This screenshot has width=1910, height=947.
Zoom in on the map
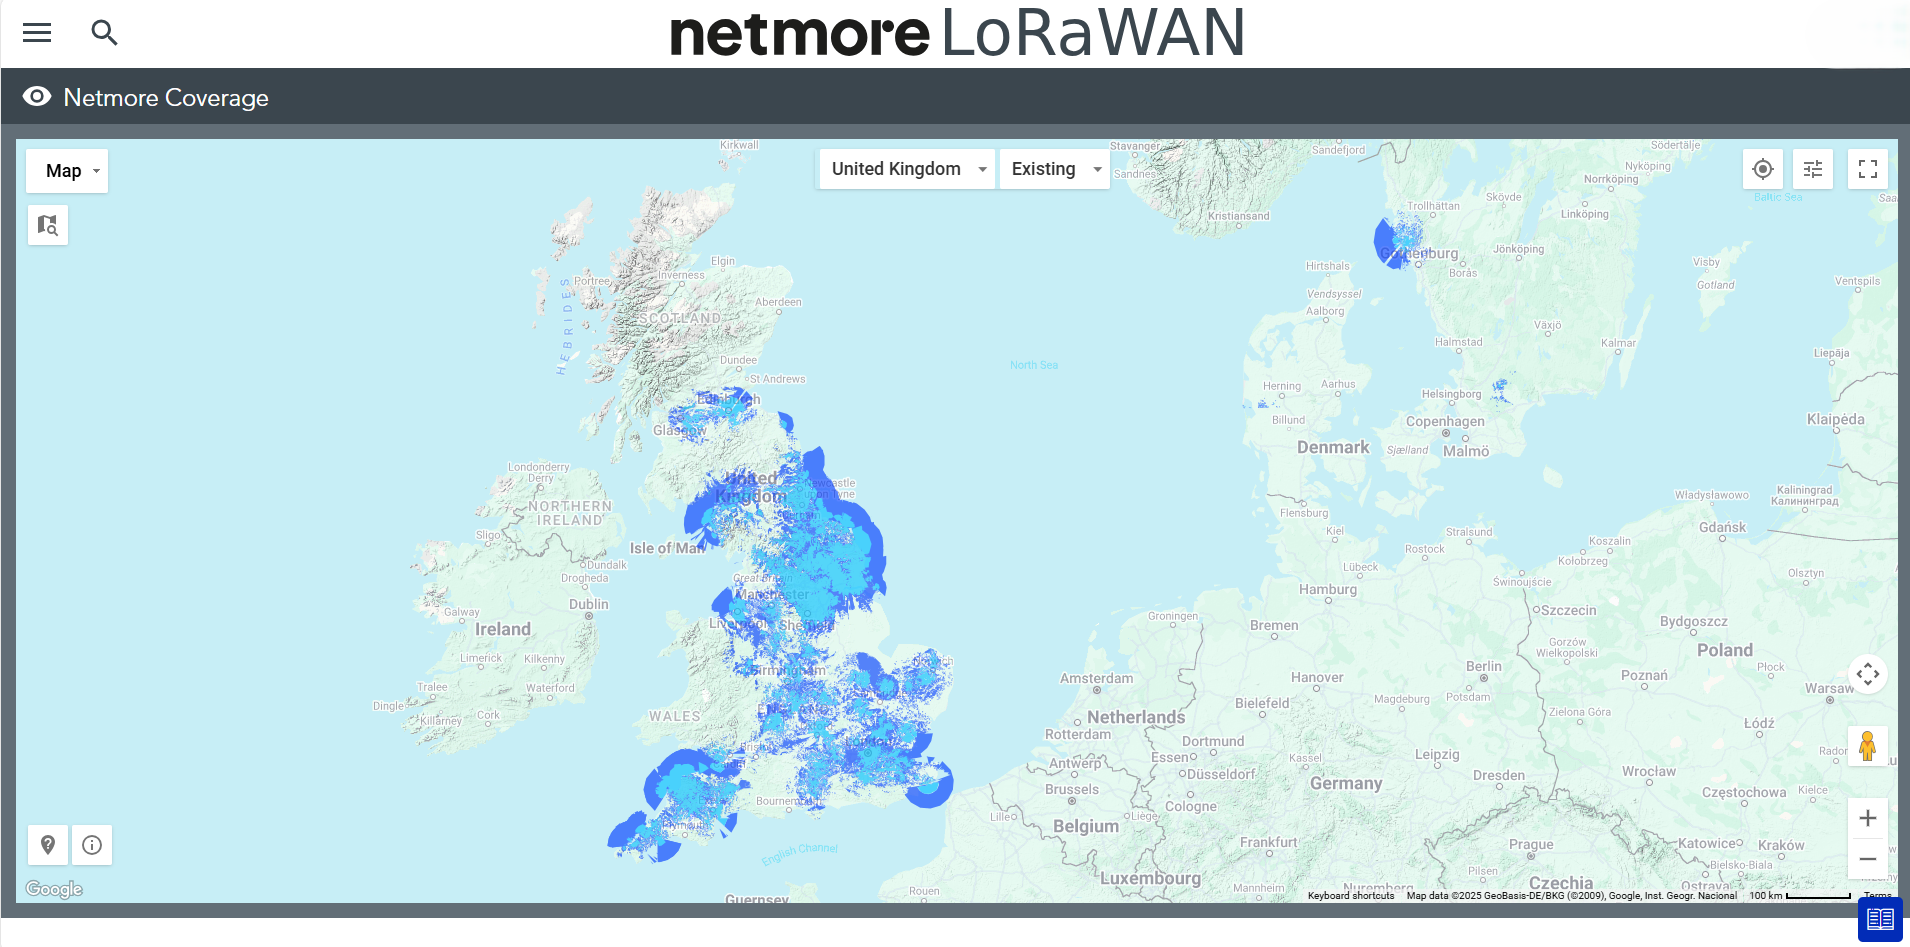point(1867,818)
